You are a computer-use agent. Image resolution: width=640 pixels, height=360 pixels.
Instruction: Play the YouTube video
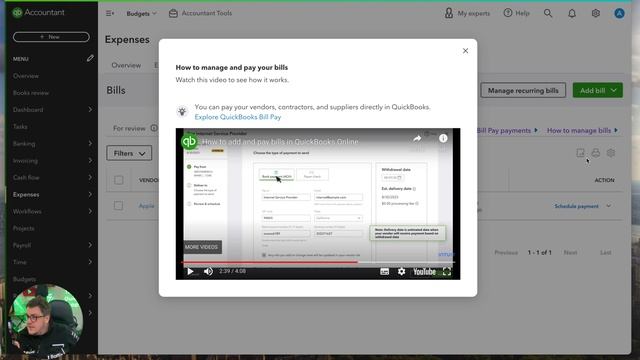pos(190,271)
